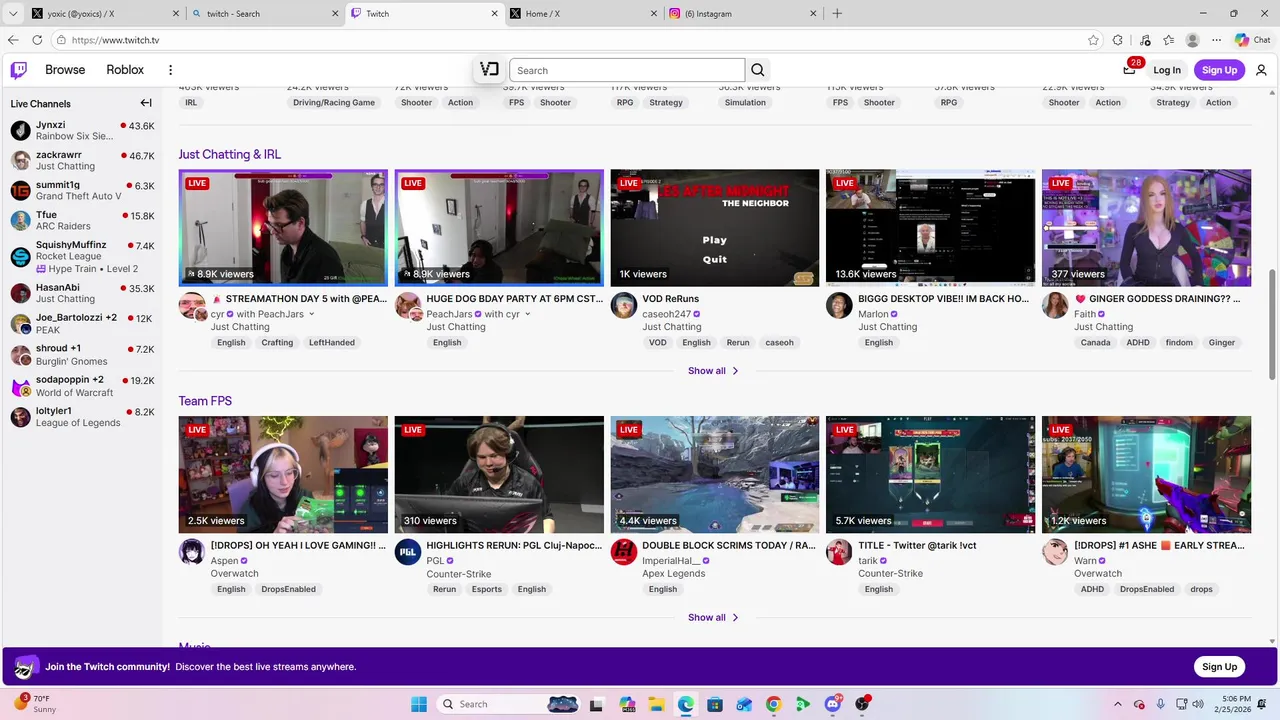Image resolution: width=1280 pixels, height=720 pixels.
Task: Open the Whispers inbox with 28 badge
Action: pyautogui.click(x=1130, y=68)
